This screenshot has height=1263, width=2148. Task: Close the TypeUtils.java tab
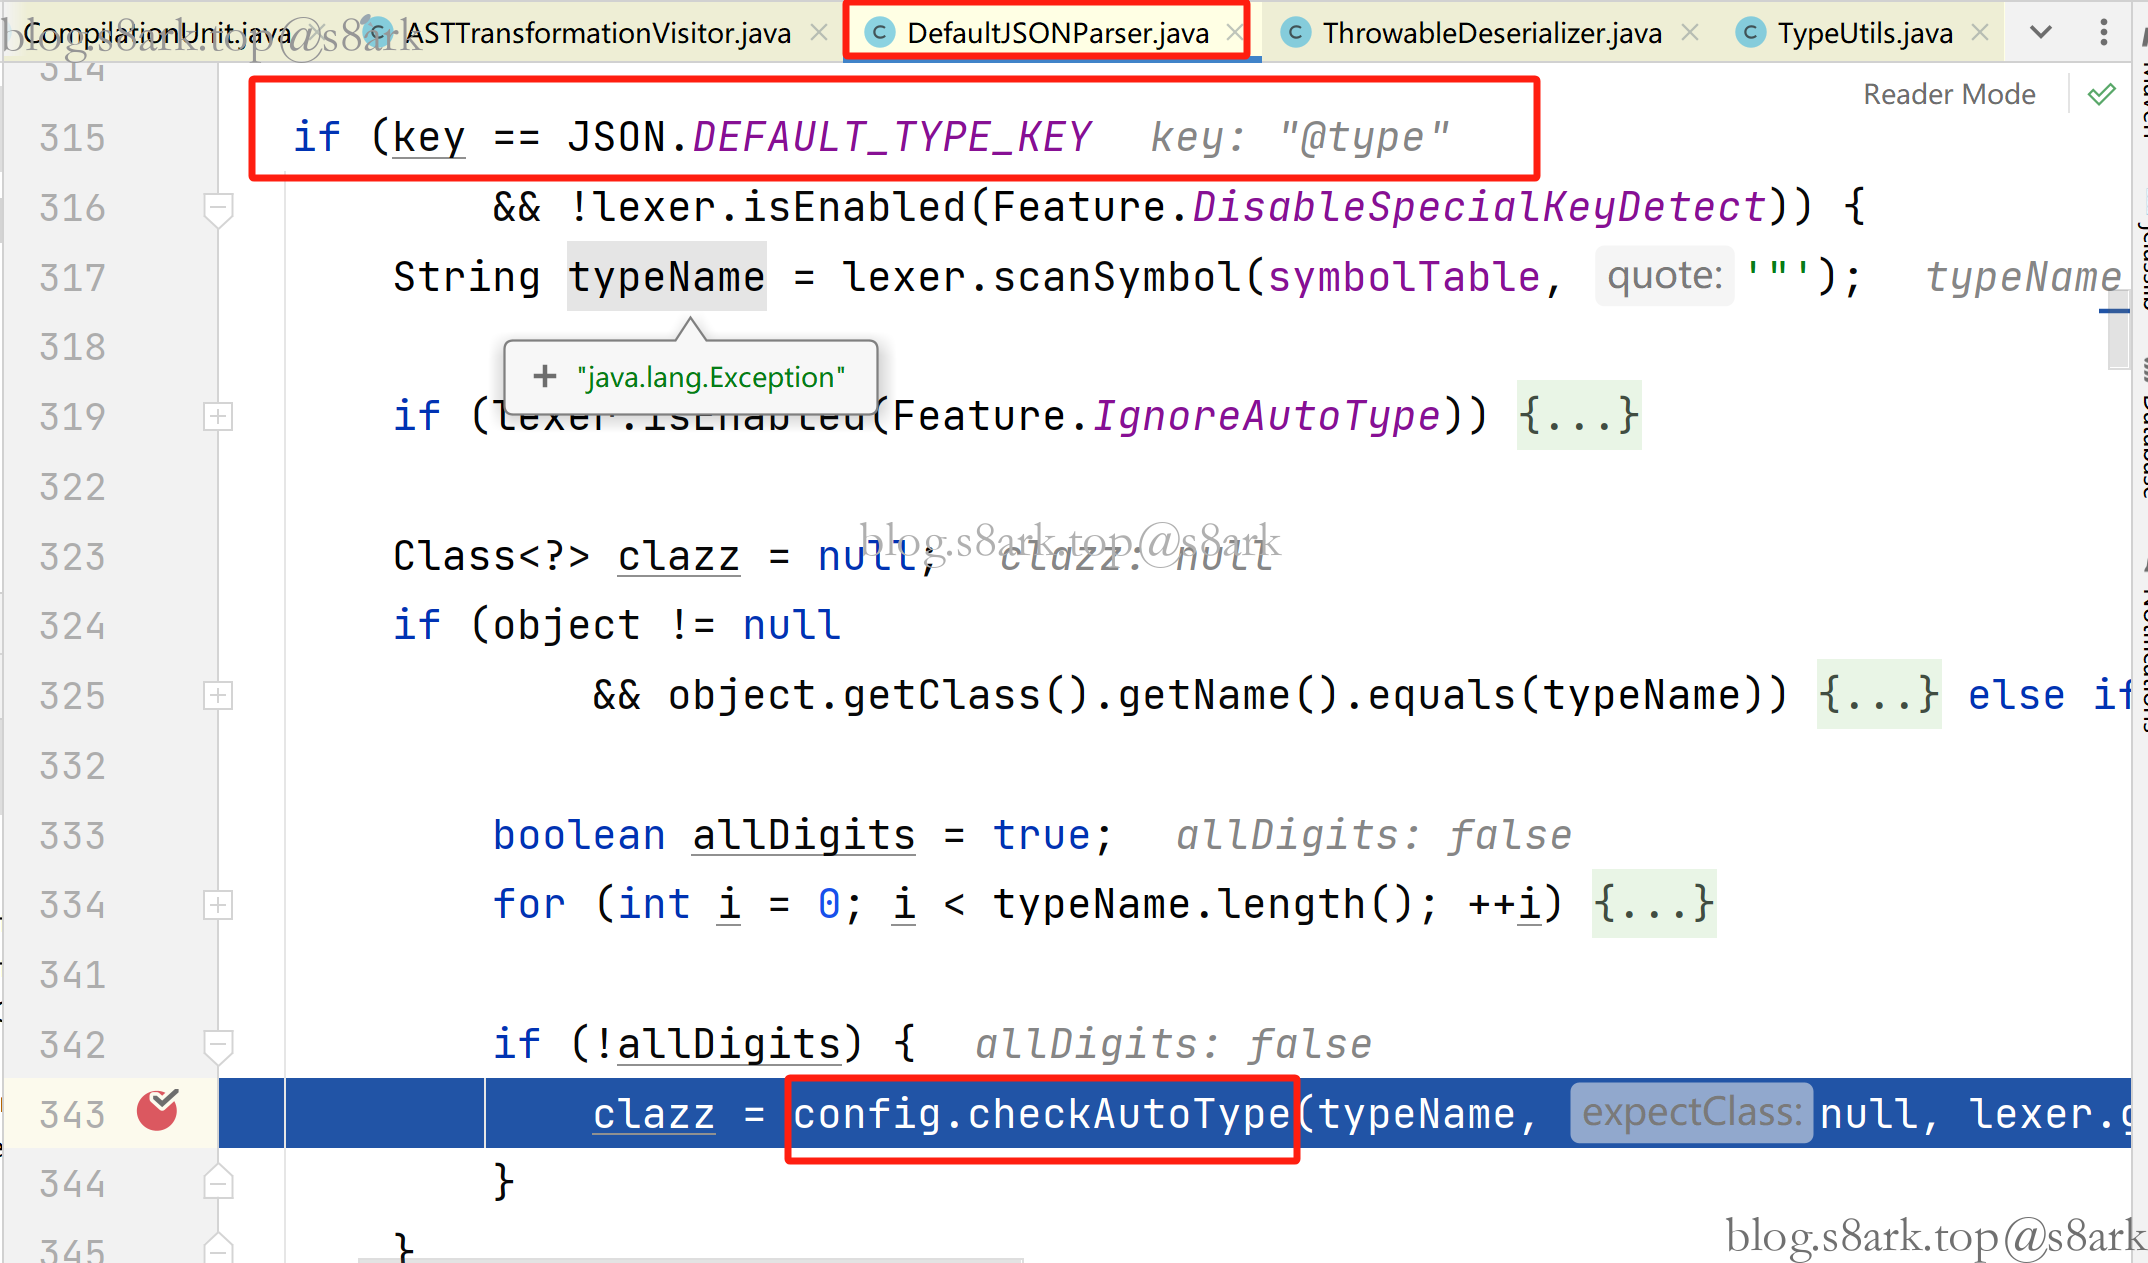point(1980,33)
